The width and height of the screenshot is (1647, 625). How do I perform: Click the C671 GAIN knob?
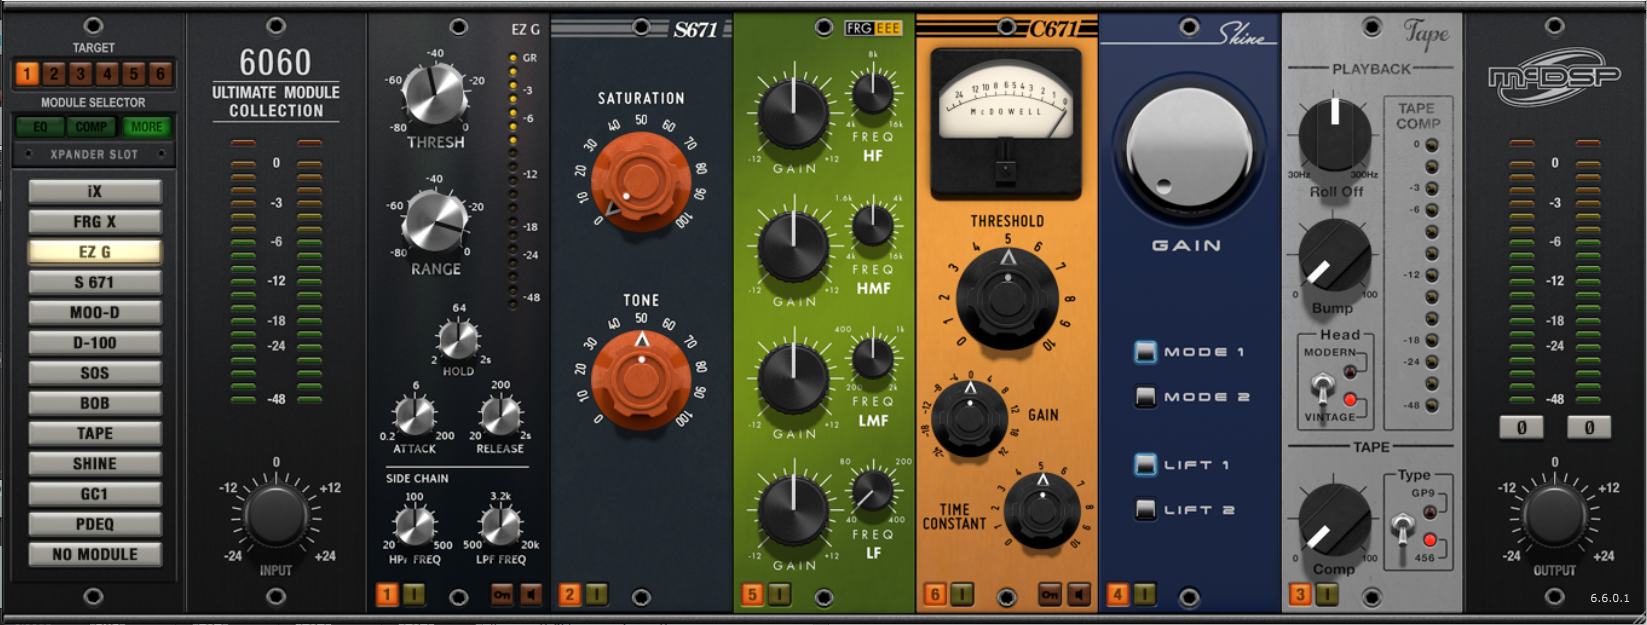click(x=969, y=418)
